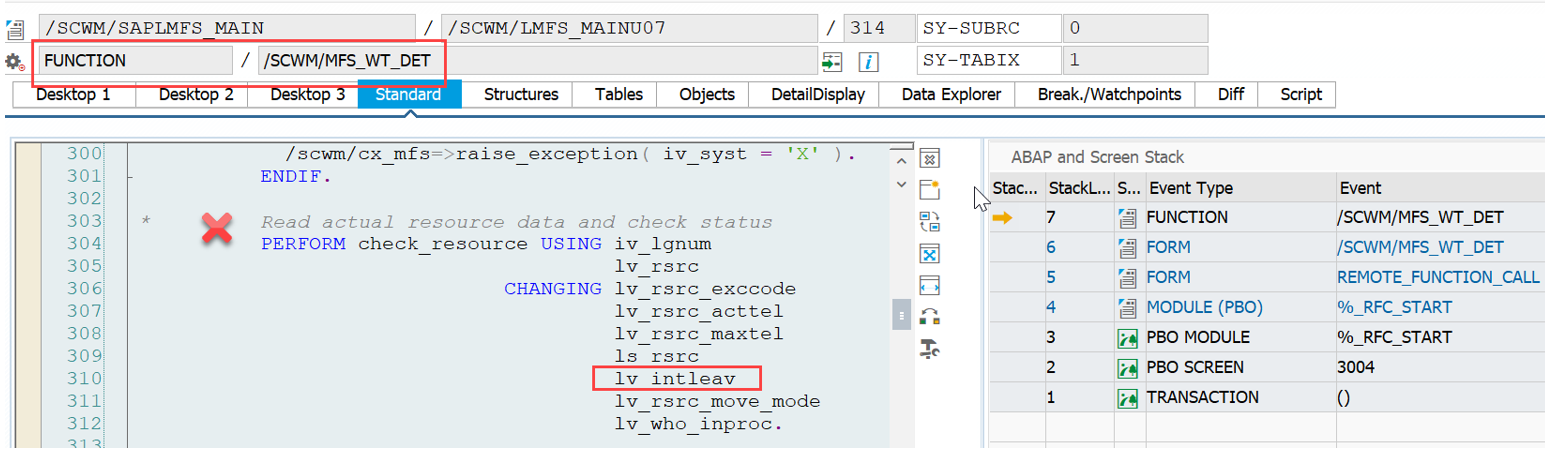Click the close tool icon atop editor side toolbar
This screenshot has width=1545, height=451.
pos(930,158)
